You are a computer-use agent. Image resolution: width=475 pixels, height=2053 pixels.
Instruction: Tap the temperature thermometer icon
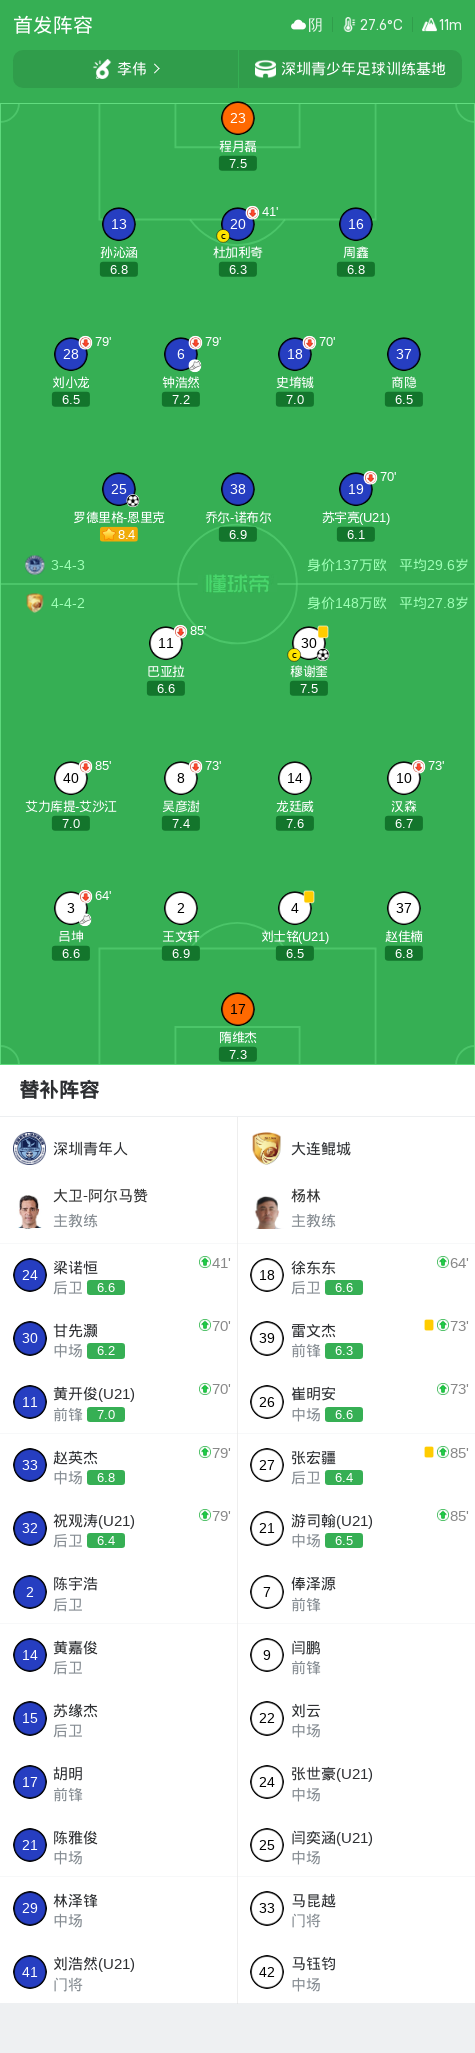[x=349, y=25]
